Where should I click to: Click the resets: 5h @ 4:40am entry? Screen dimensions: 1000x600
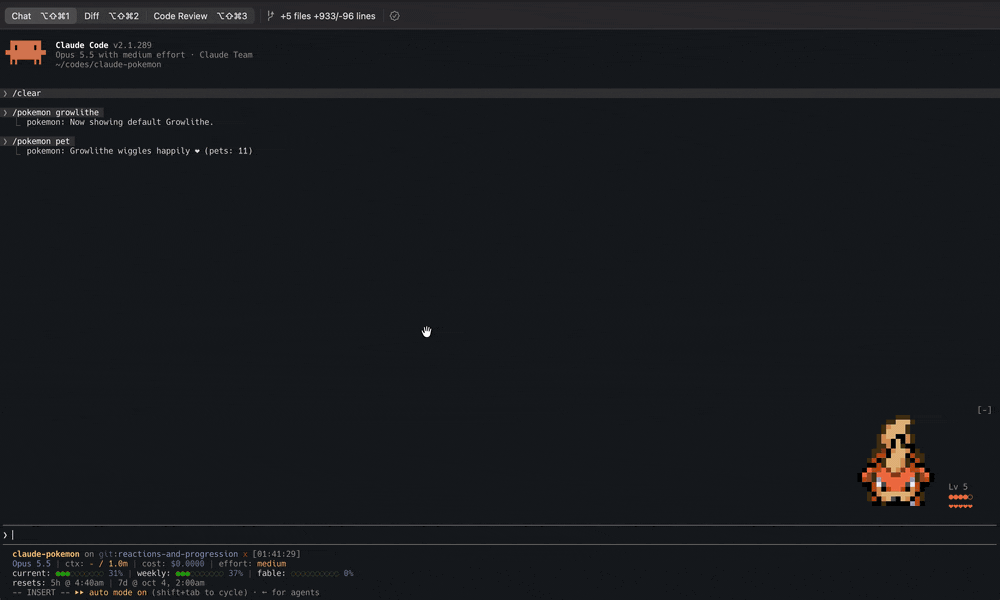58,583
